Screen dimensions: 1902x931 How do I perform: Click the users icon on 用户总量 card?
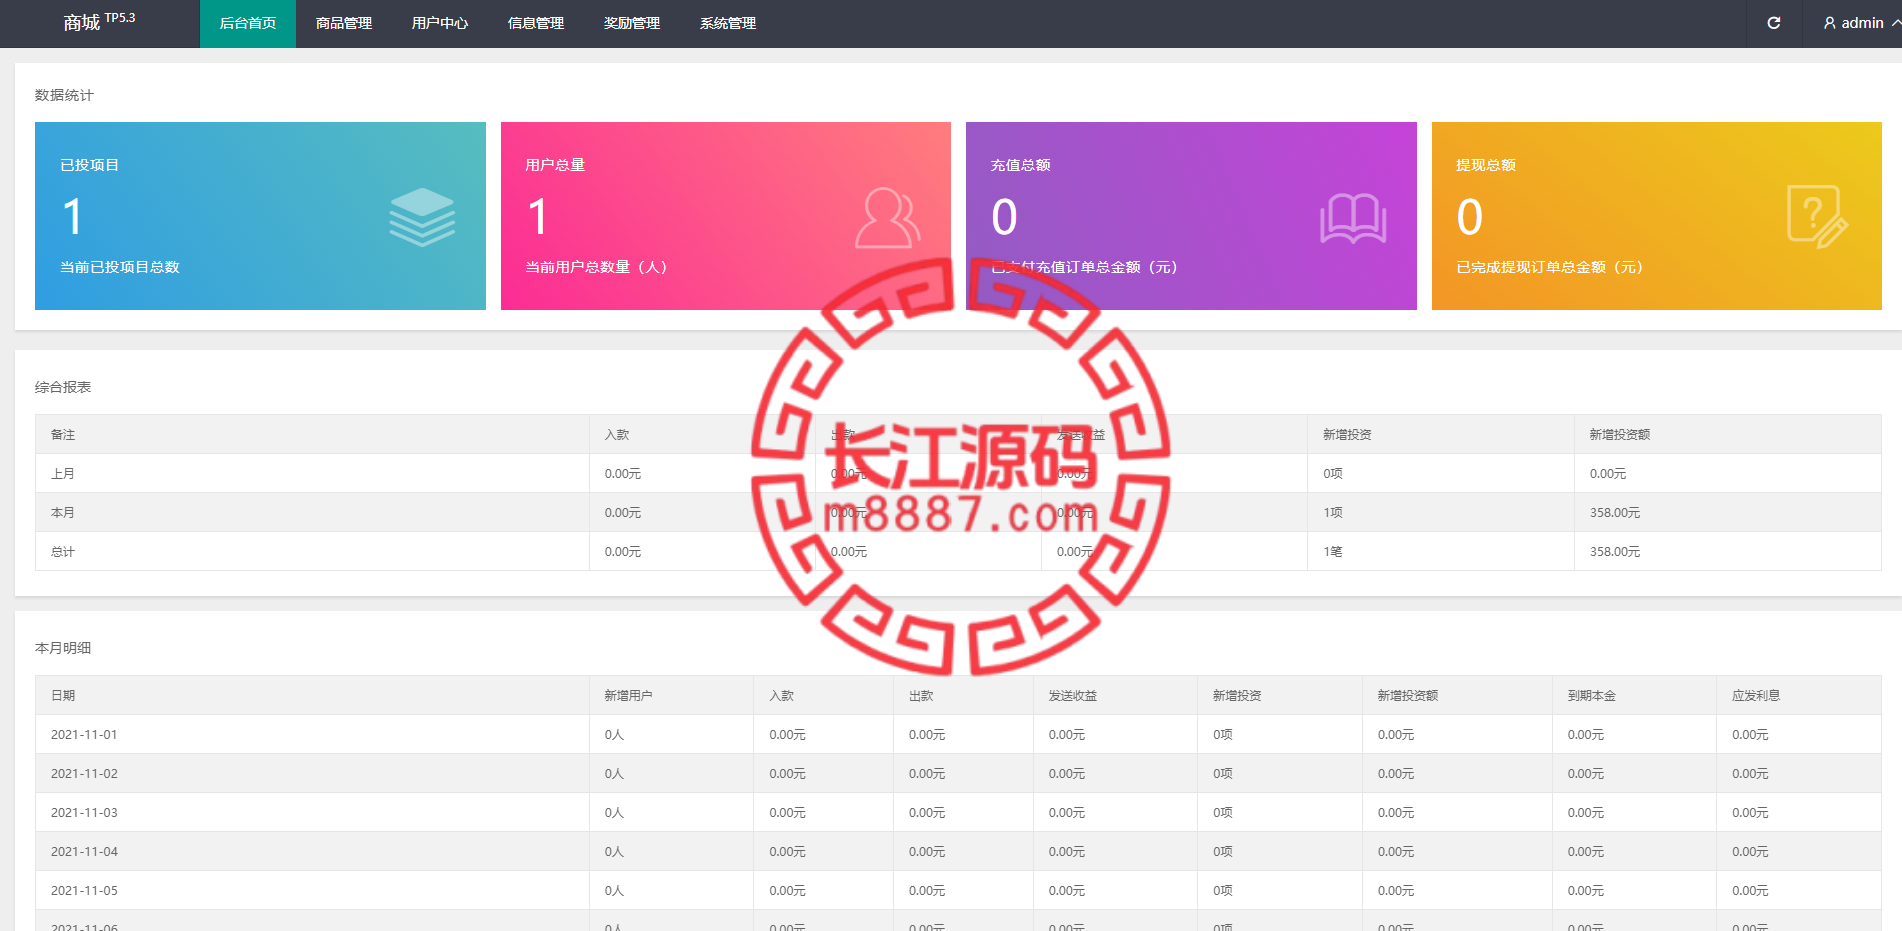[x=887, y=217]
